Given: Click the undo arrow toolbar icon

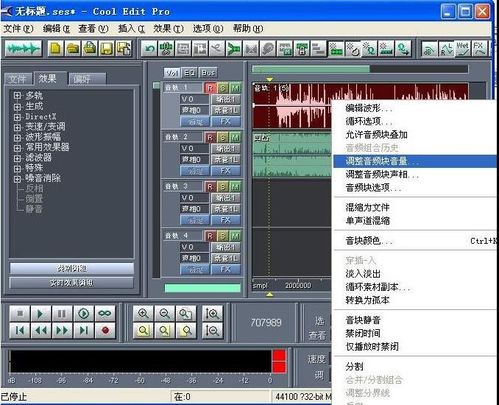Looking at the screenshot, I should (x=149, y=49).
